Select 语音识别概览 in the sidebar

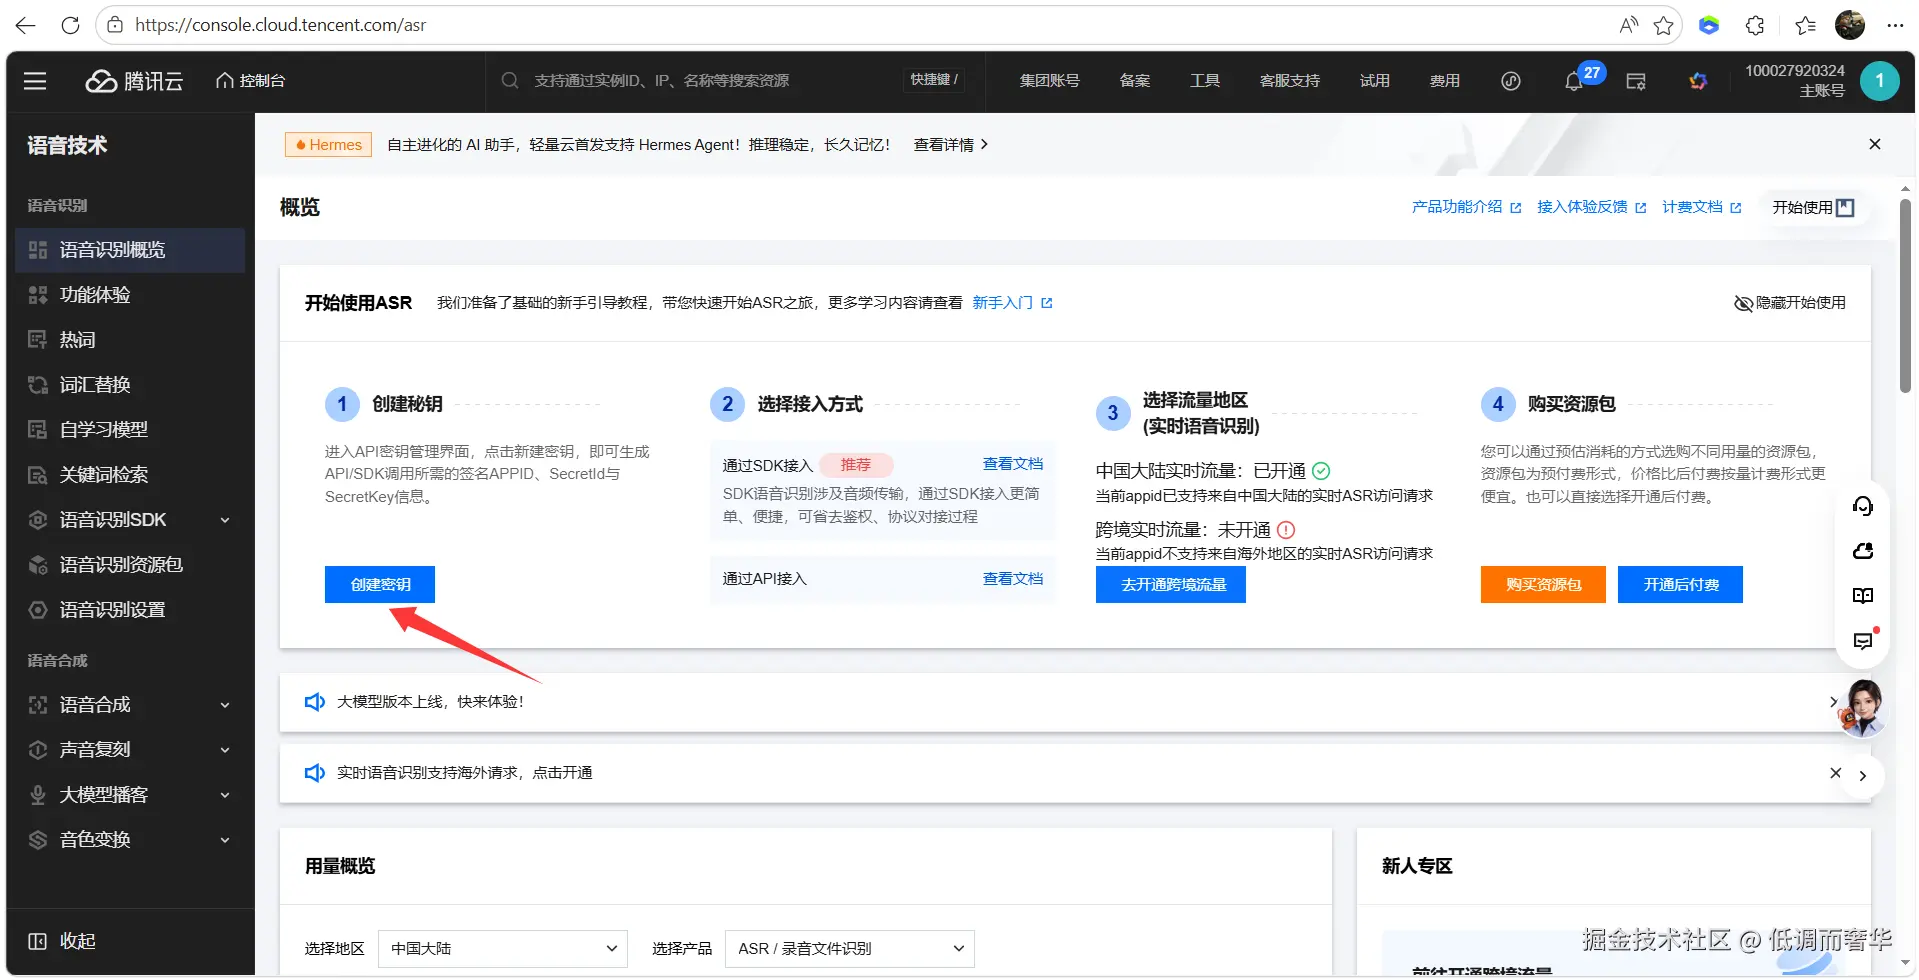130,250
